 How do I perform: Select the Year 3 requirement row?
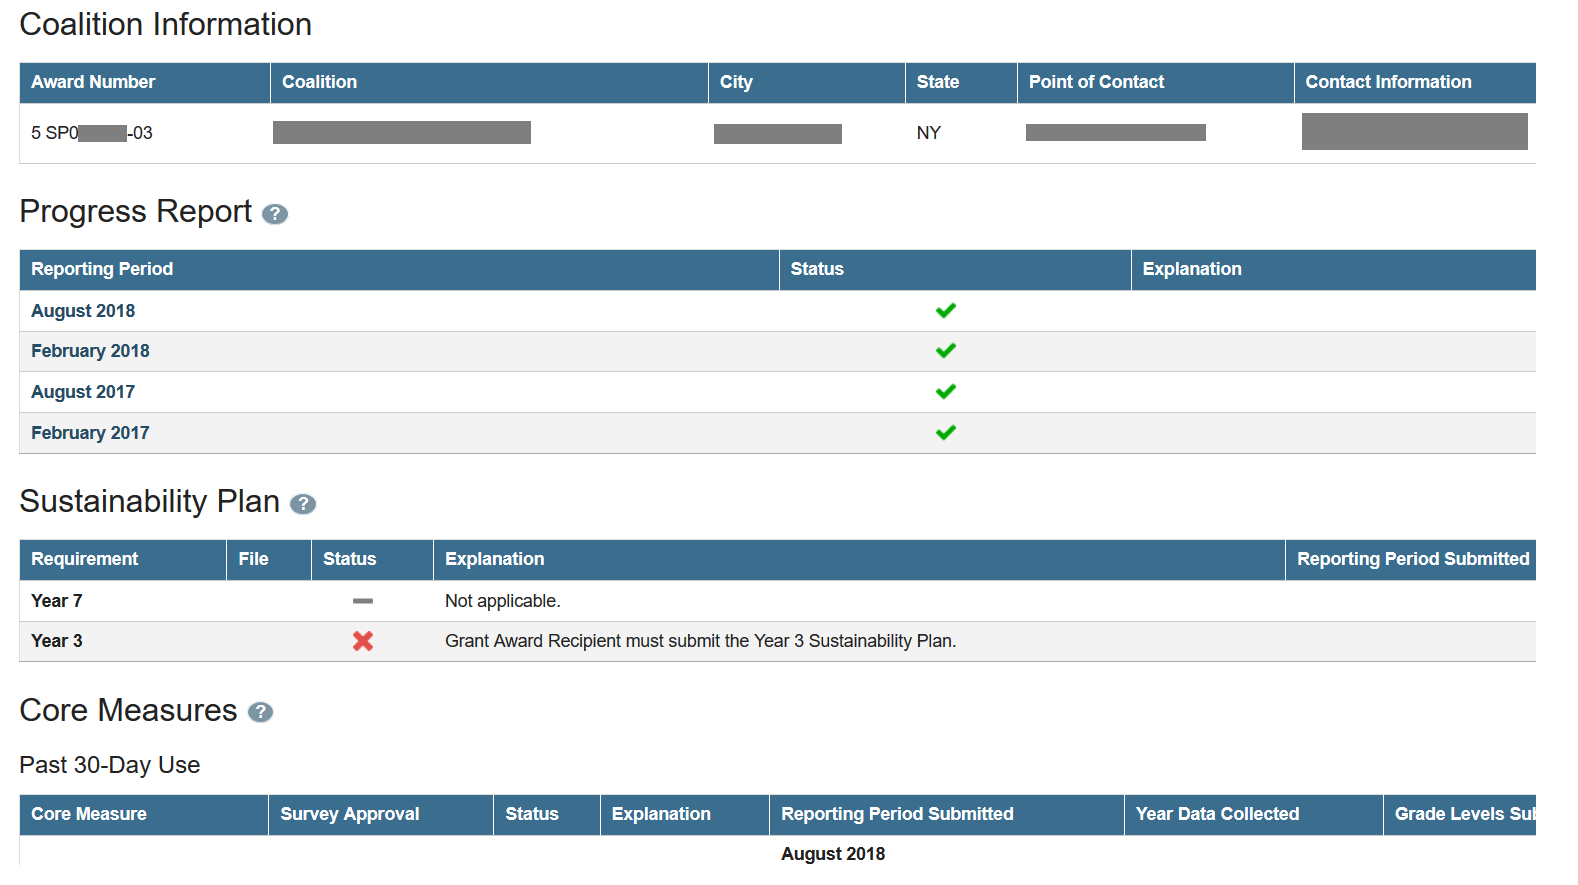[x=57, y=641]
